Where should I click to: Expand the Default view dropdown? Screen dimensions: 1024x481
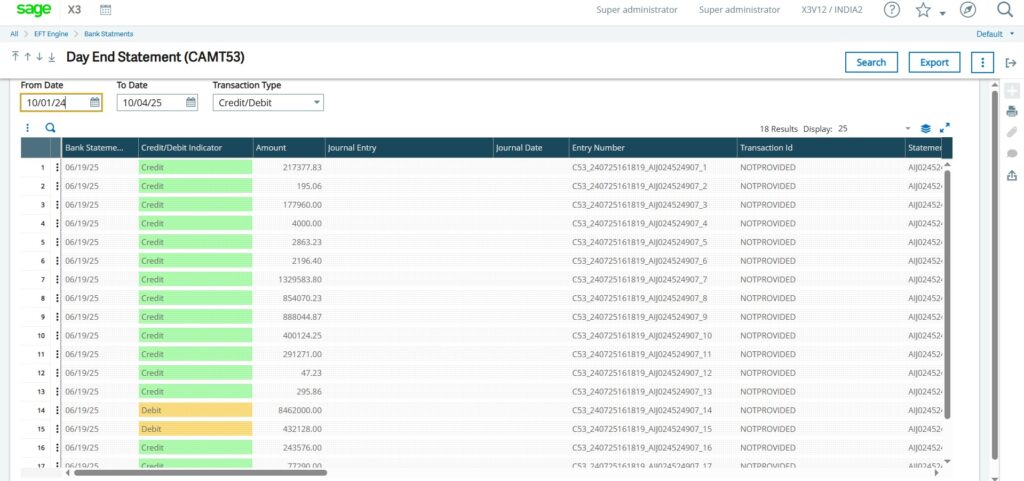tap(995, 34)
